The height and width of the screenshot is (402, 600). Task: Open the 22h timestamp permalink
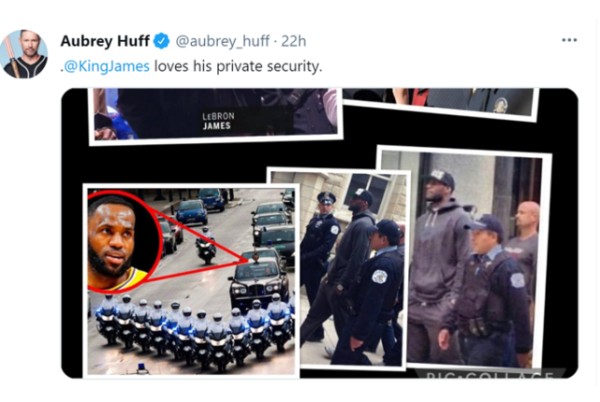[293, 41]
